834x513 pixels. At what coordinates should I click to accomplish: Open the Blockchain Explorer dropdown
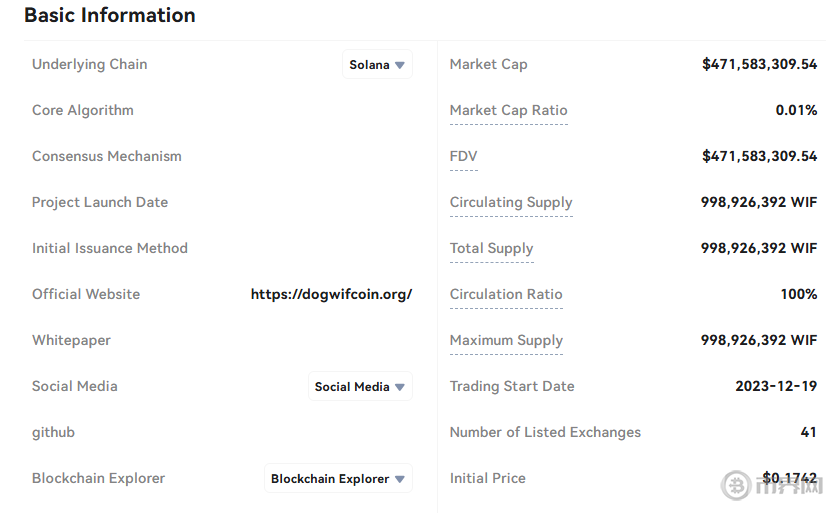(x=337, y=479)
